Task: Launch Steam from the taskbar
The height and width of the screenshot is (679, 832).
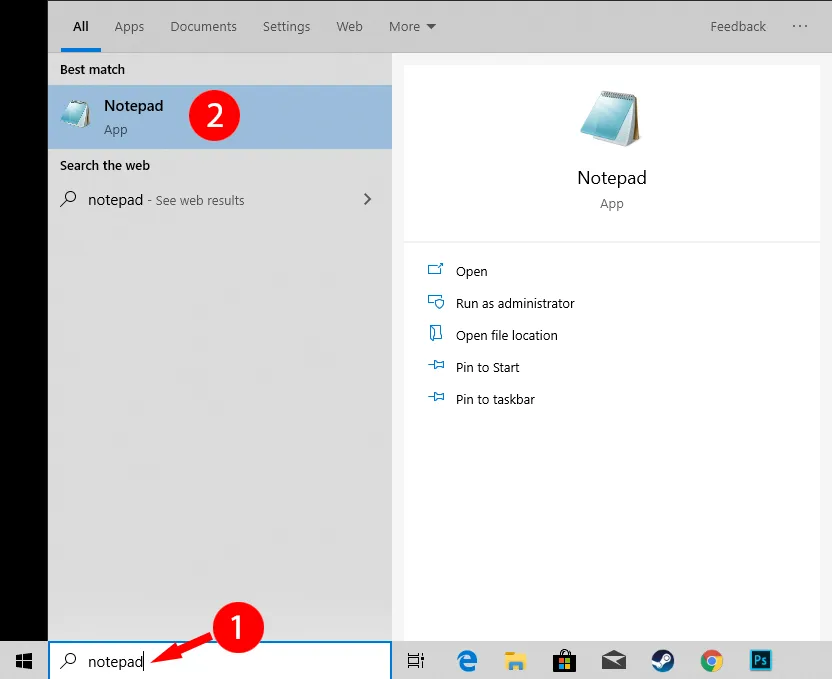Action: pos(662,661)
